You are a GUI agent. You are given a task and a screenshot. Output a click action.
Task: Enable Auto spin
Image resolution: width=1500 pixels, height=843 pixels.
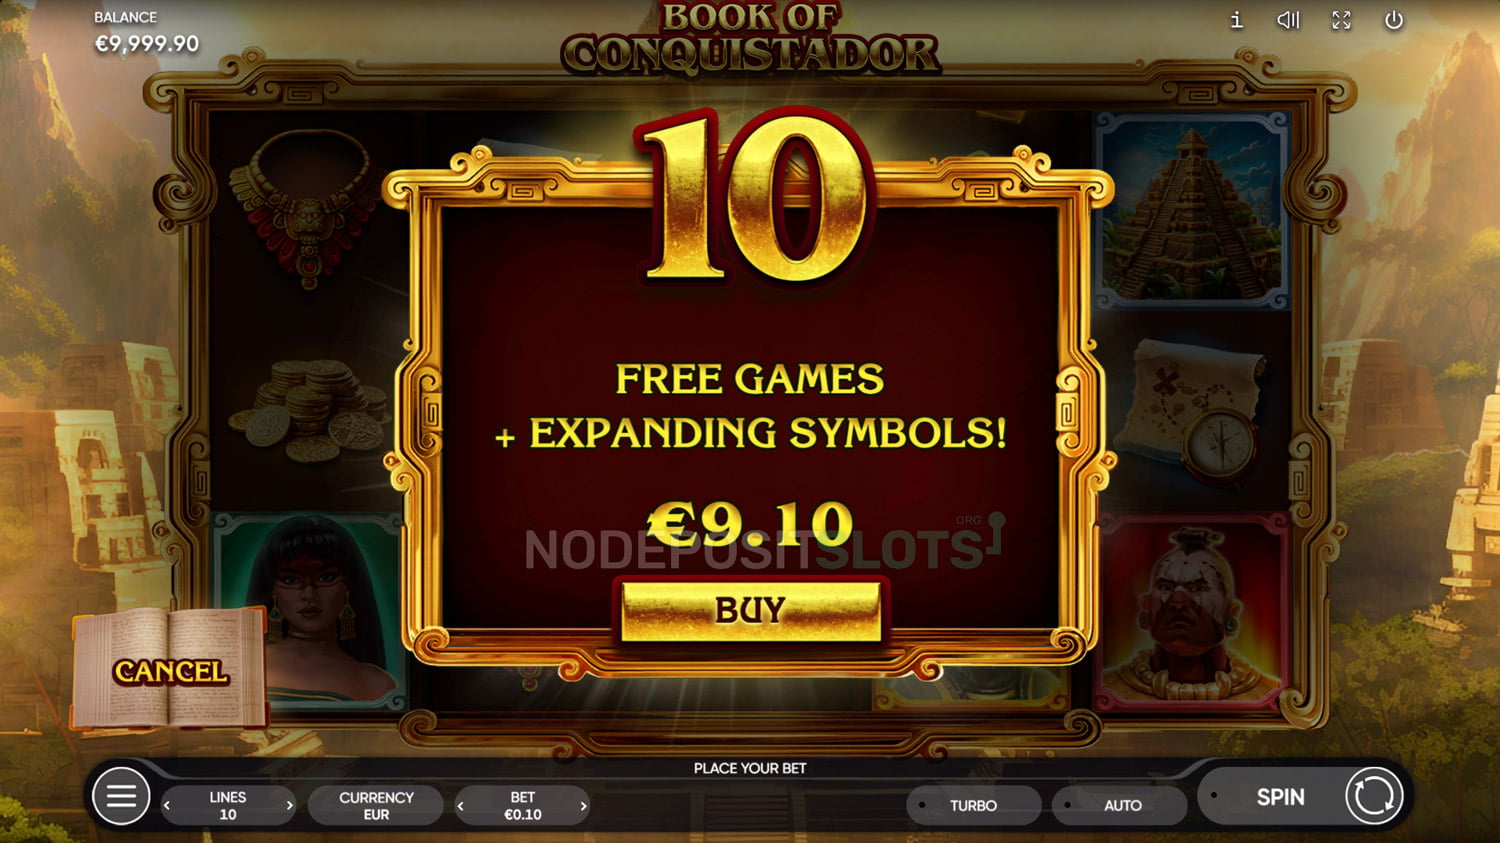coord(1119,805)
